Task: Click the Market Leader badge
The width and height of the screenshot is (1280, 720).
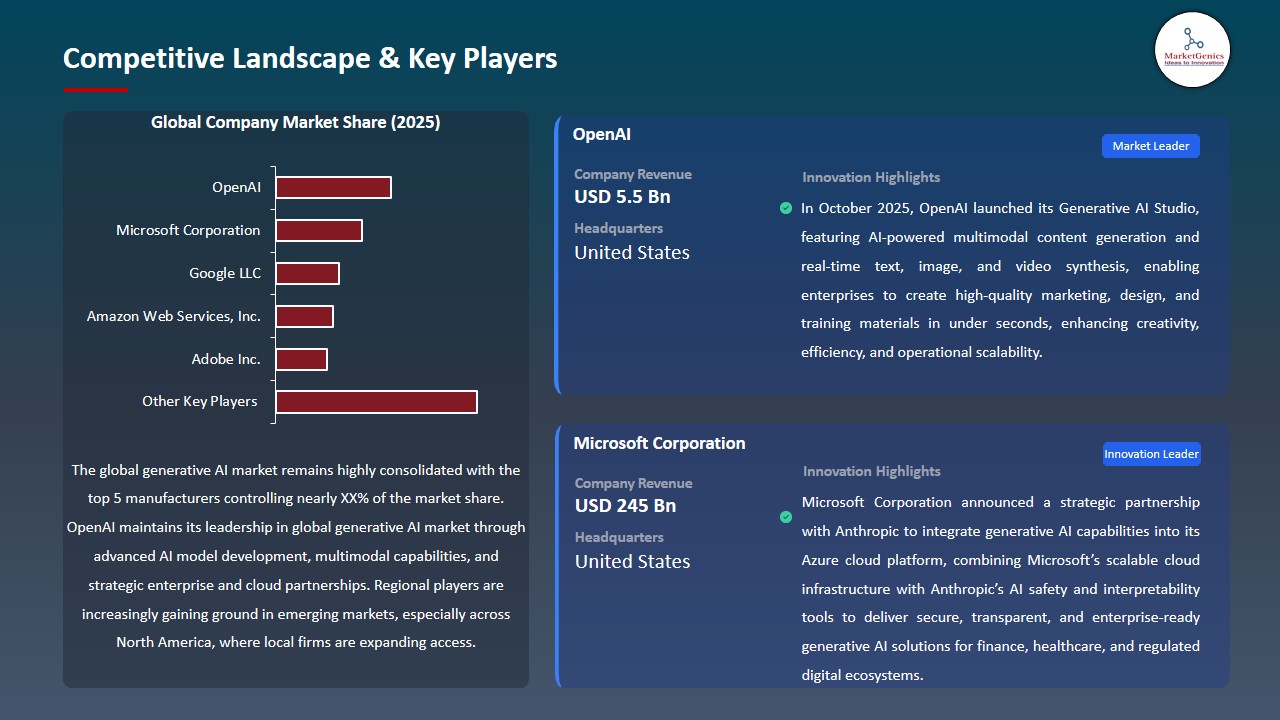Action: 1151,146
